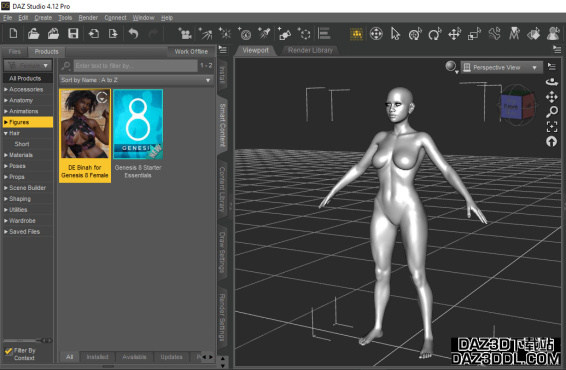Open the Perspective View dropdown
This screenshot has height=370, width=566.
[502, 68]
